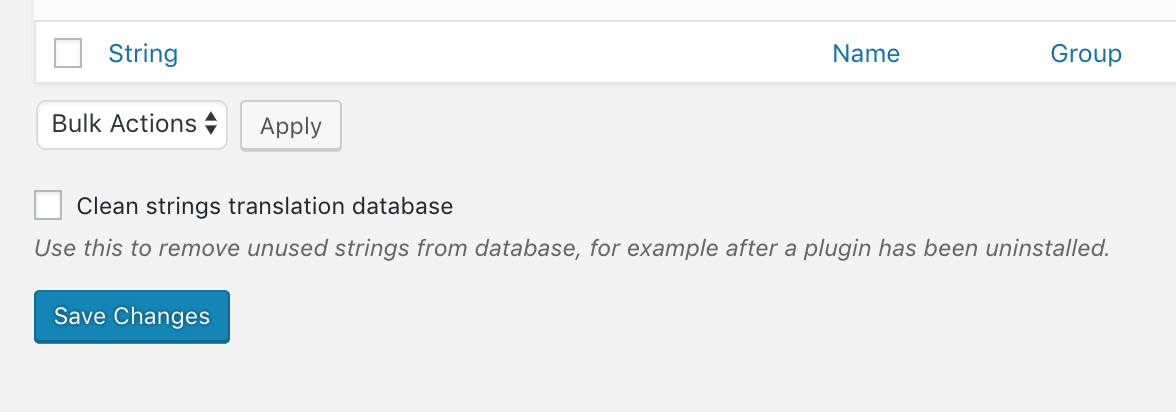This screenshot has height=412, width=1176.
Task: Click the Group column heading
Action: [1086, 53]
